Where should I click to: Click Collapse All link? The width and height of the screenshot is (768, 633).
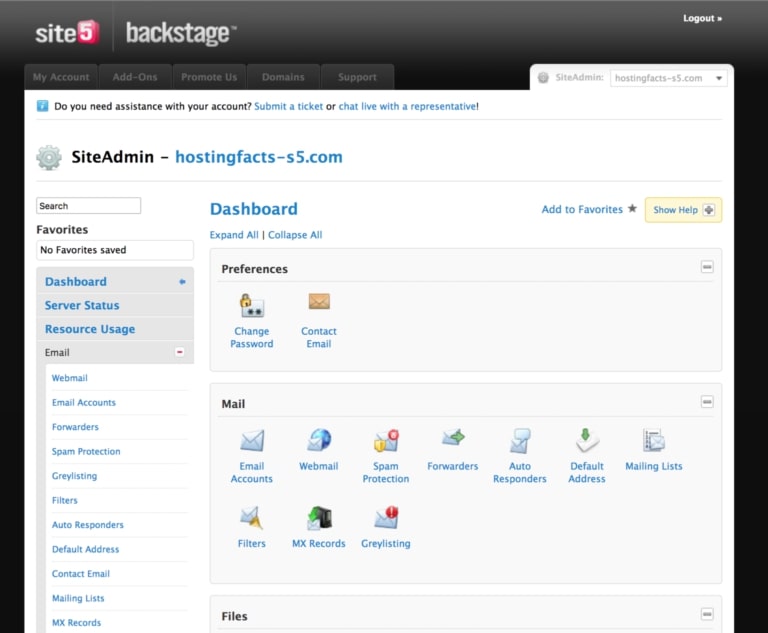pos(295,235)
